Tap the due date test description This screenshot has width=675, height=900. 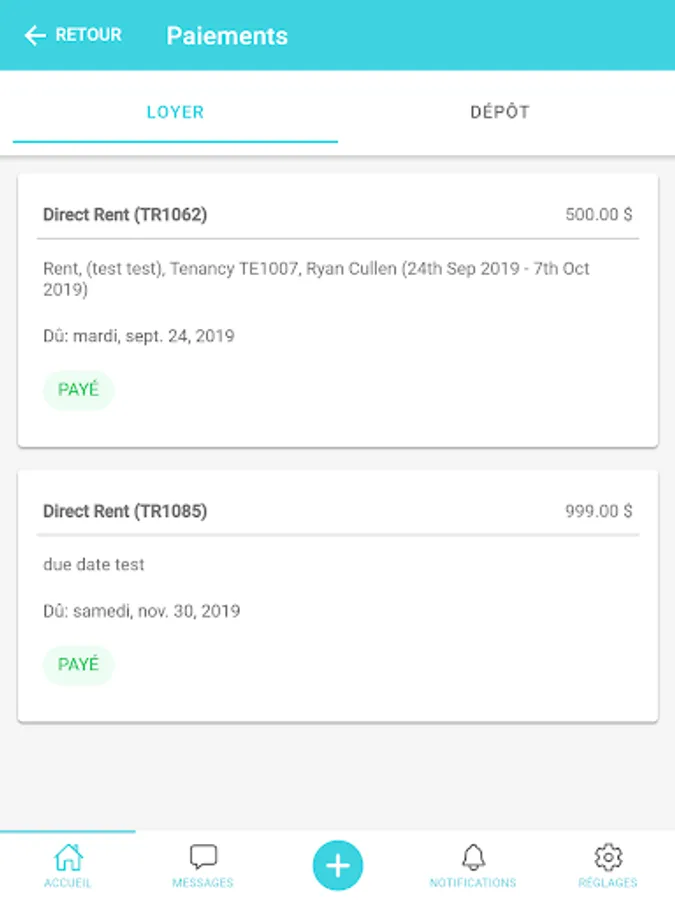click(x=94, y=565)
